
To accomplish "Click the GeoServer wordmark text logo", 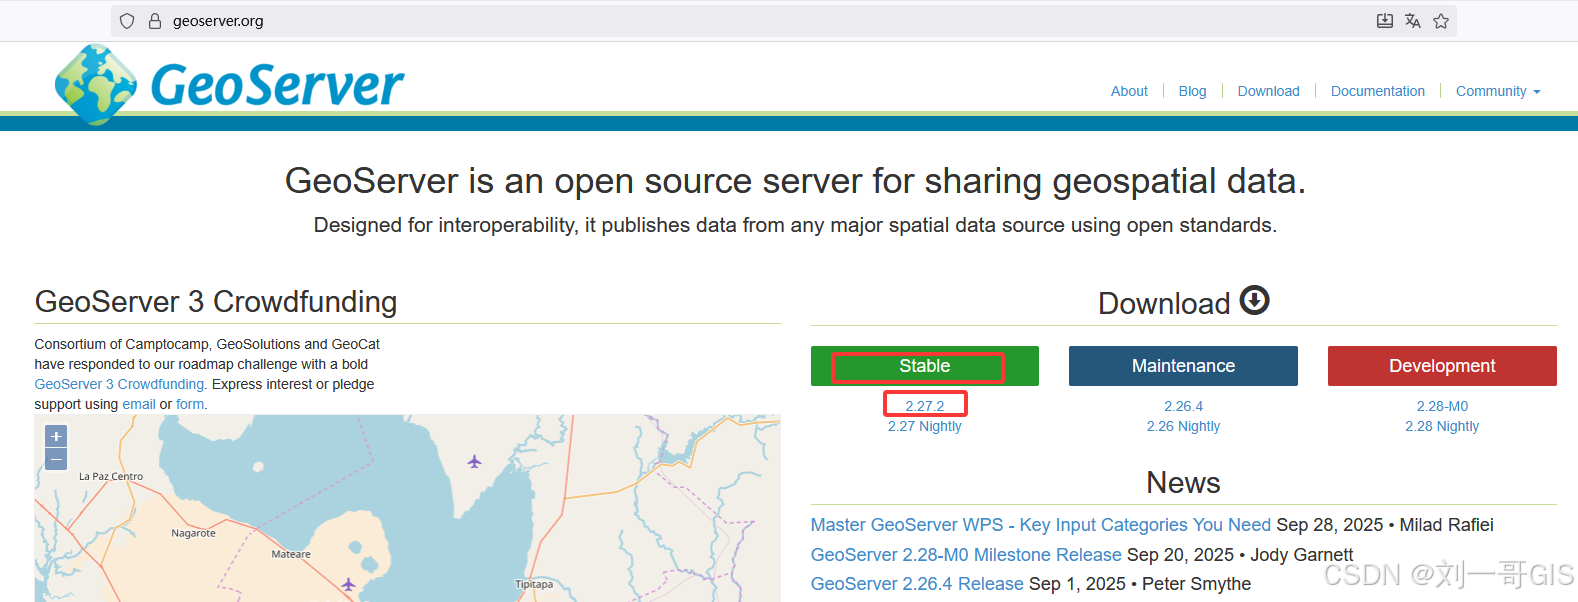I will [x=277, y=86].
